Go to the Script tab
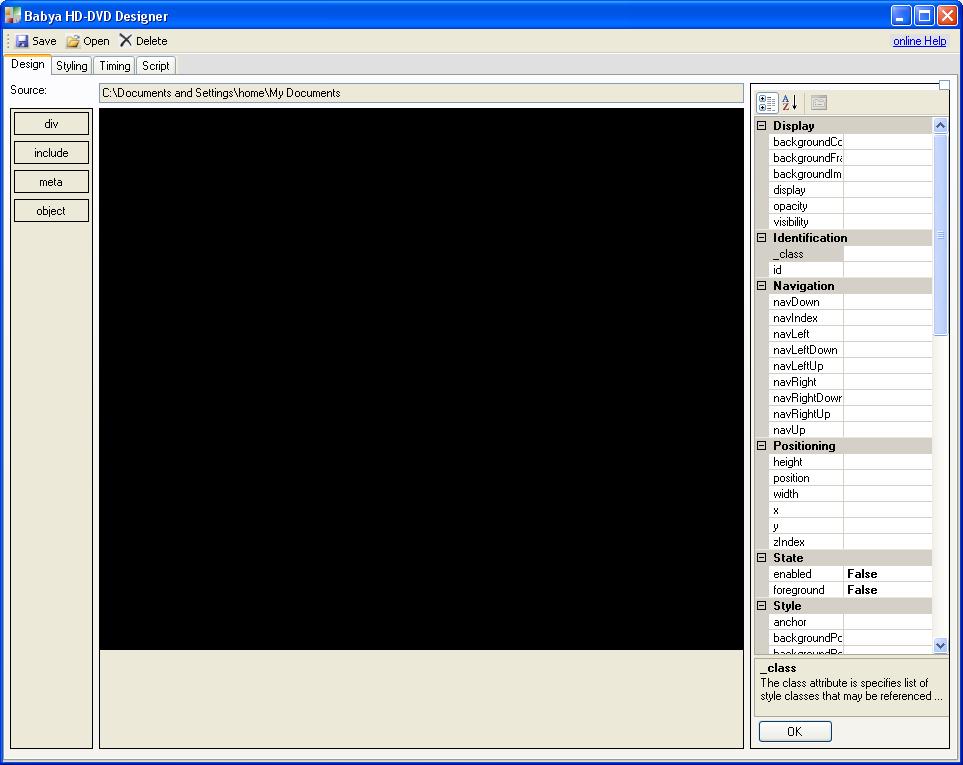Screen dimensions: 963x765 pyautogui.click(x=156, y=66)
